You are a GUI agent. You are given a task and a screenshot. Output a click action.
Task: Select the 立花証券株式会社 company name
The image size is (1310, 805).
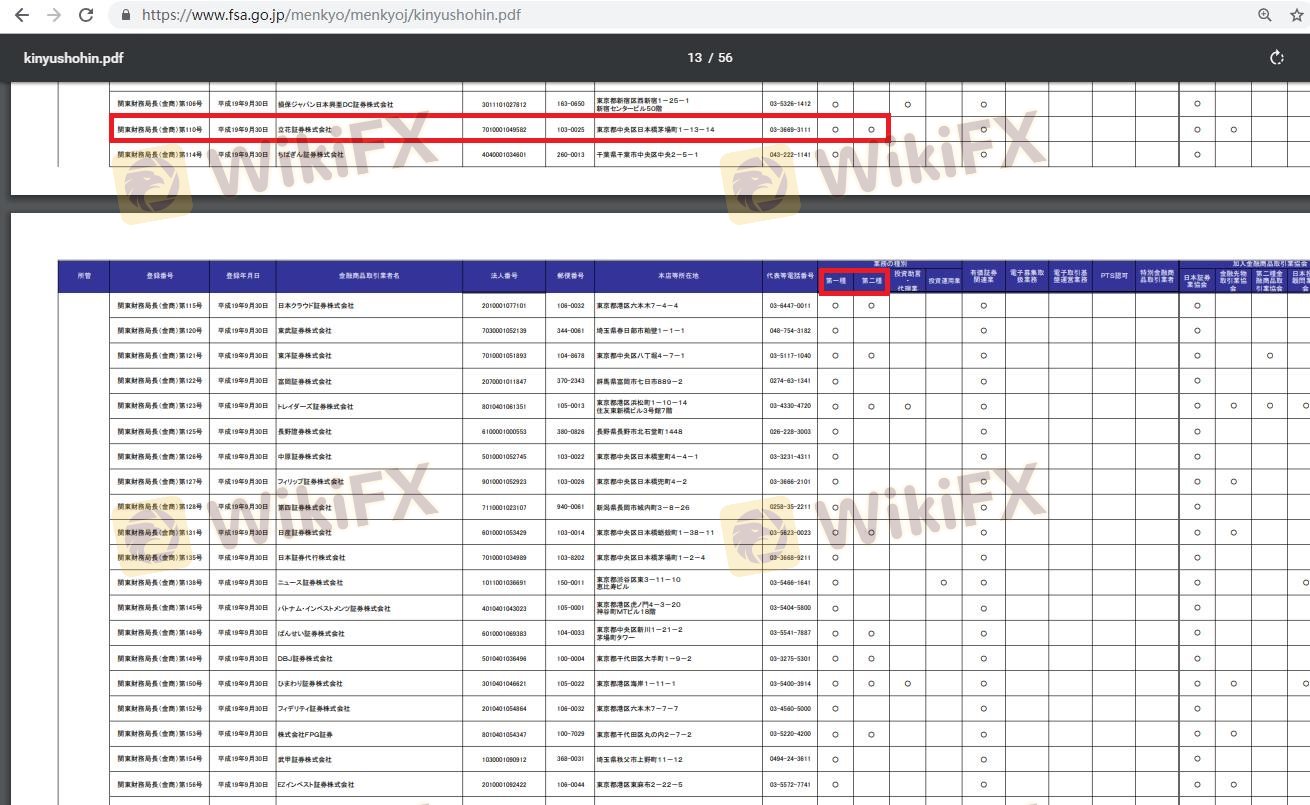point(304,130)
